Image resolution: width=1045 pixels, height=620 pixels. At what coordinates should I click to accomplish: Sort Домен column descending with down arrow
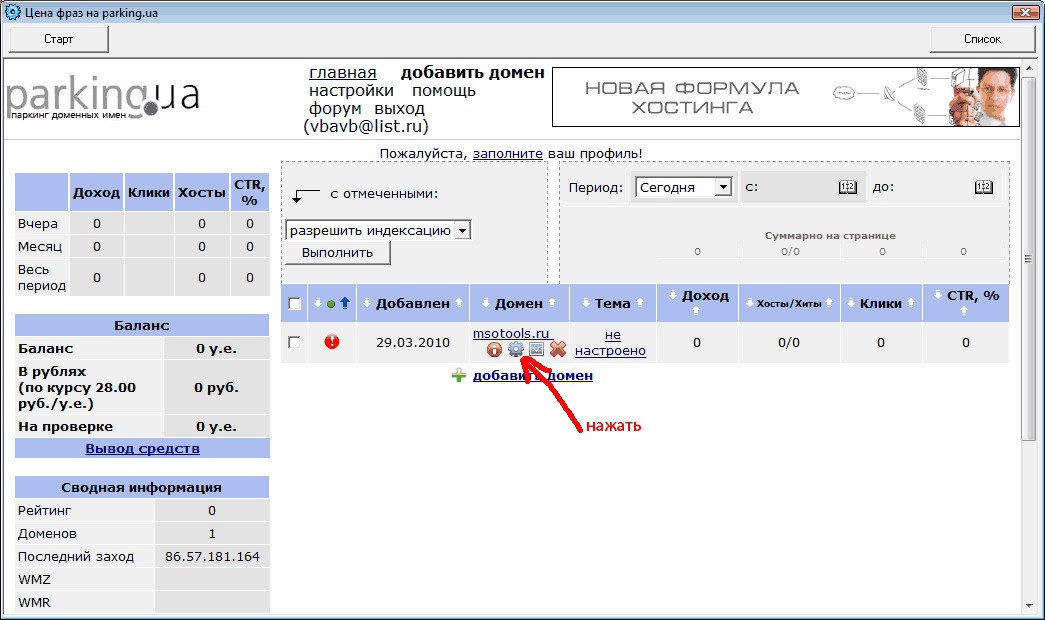click(x=486, y=303)
